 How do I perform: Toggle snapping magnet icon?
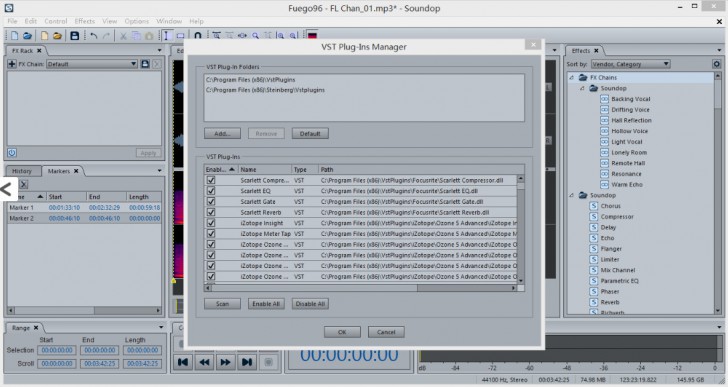(197, 36)
